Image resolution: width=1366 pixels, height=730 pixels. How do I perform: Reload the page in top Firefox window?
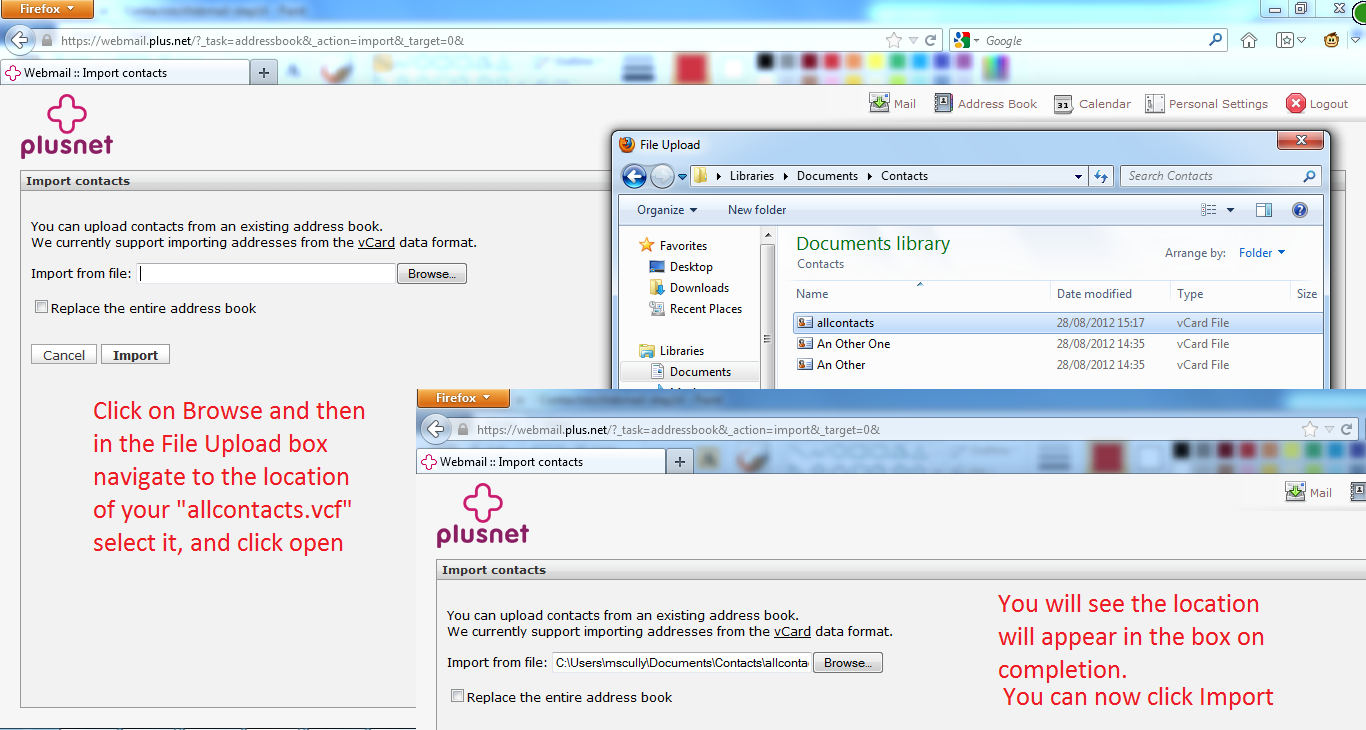click(x=930, y=41)
